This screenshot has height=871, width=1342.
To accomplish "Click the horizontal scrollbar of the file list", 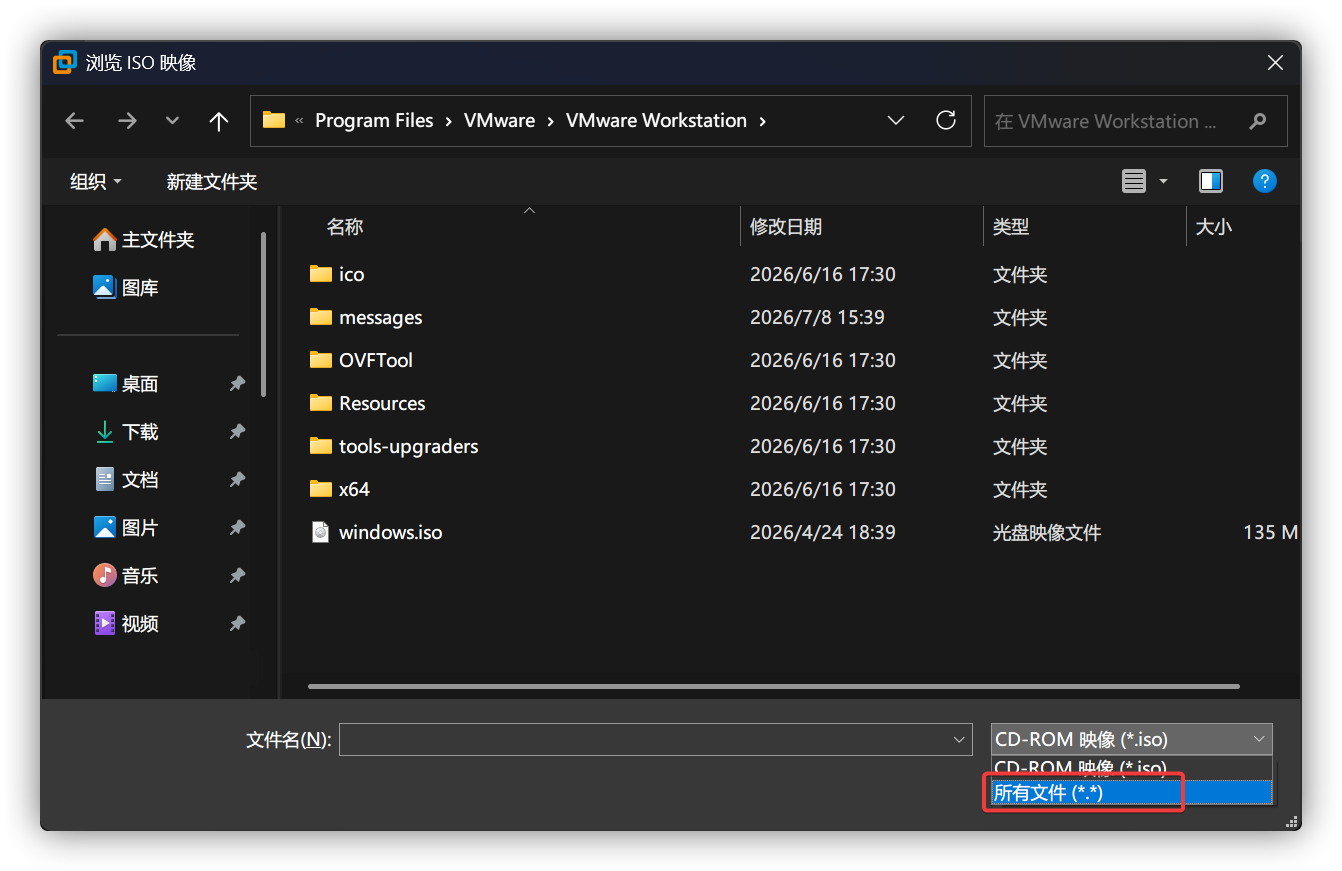I will 774,687.
